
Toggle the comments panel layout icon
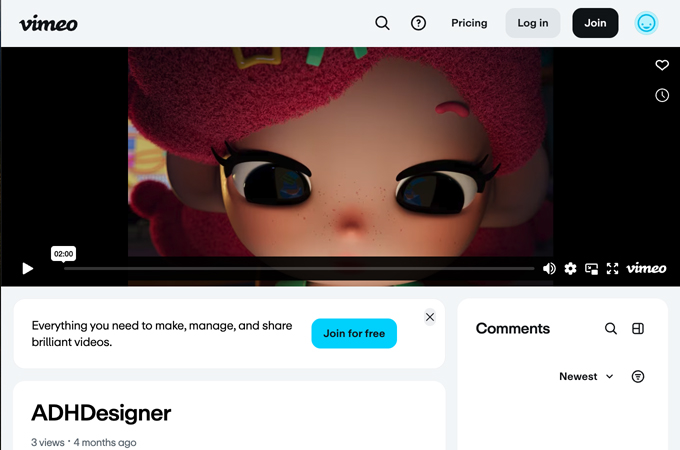(638, 329)
